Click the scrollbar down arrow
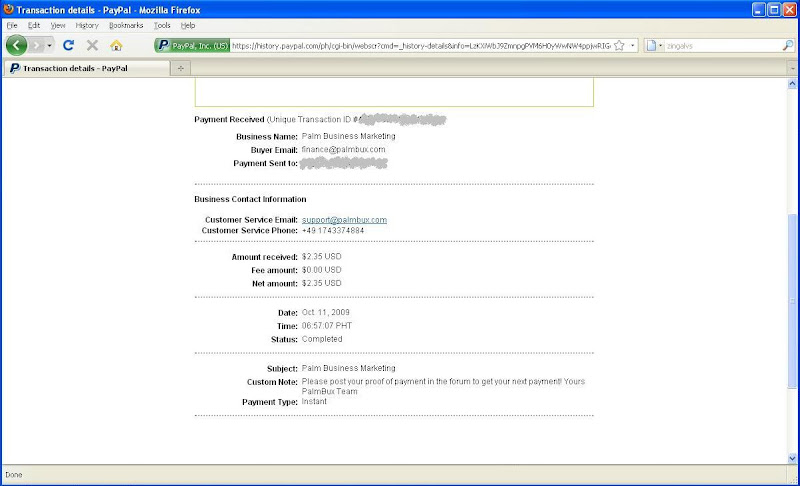800x486 pixels. [x=792, y=458]
